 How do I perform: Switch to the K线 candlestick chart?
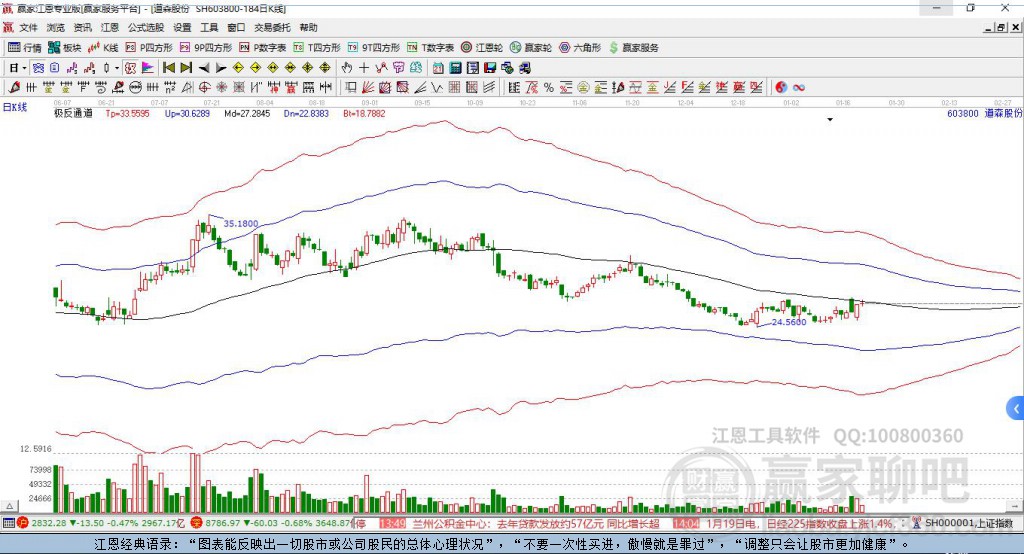tap(103, 48)
